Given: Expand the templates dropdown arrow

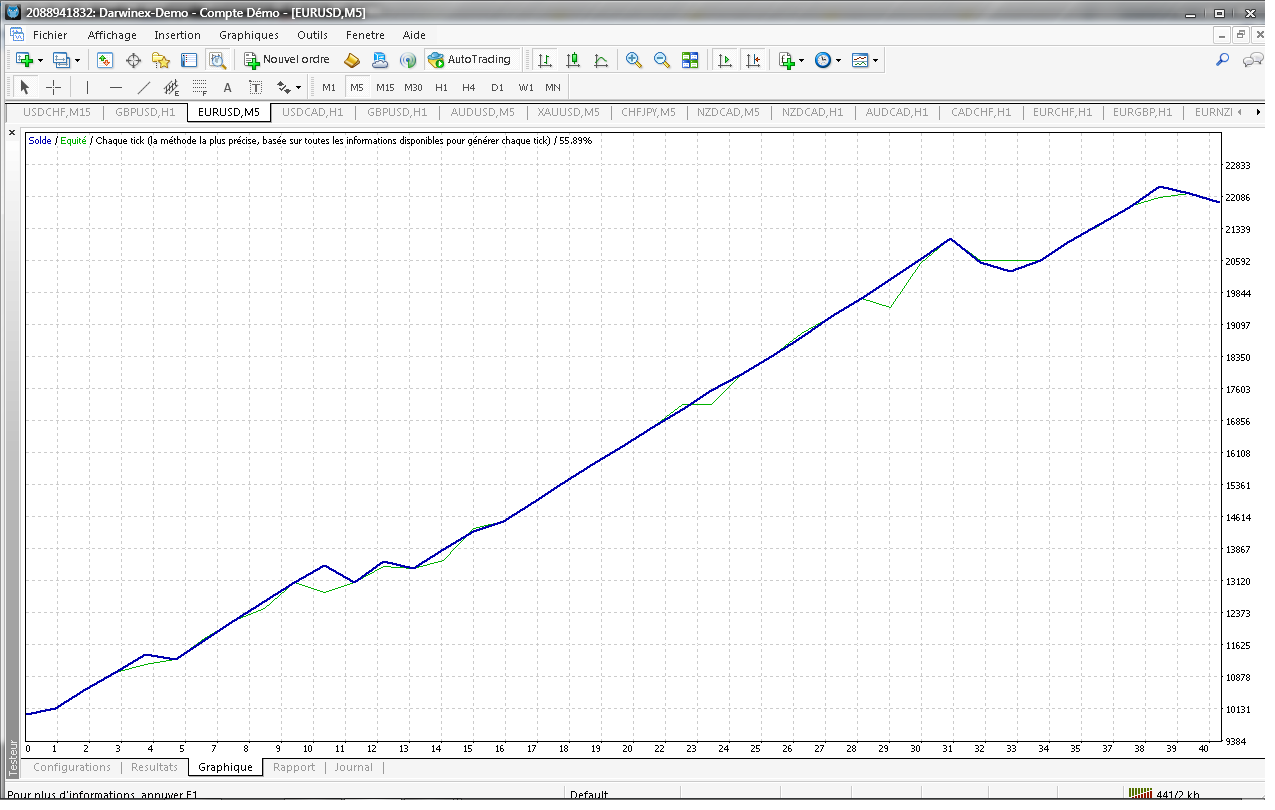Looking at the screenshot, I should (876, 61).
